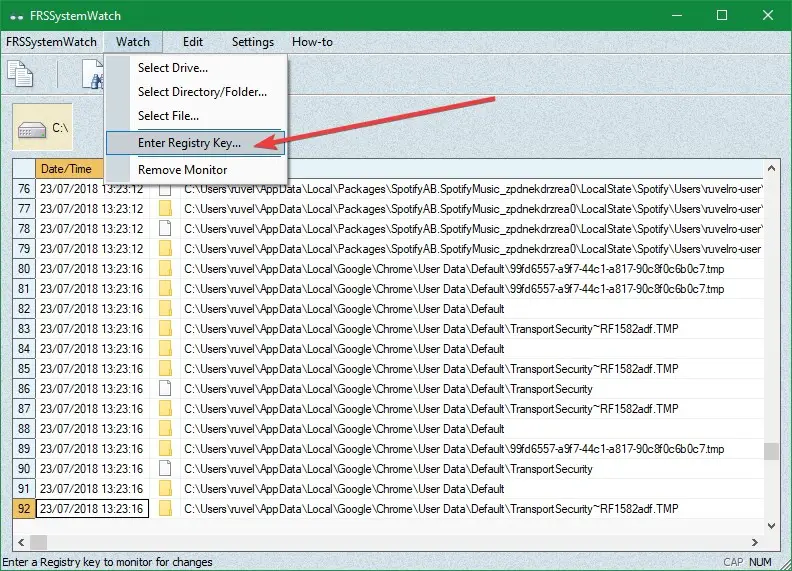Click the file icon in row 90

click(x=165, y=468)
